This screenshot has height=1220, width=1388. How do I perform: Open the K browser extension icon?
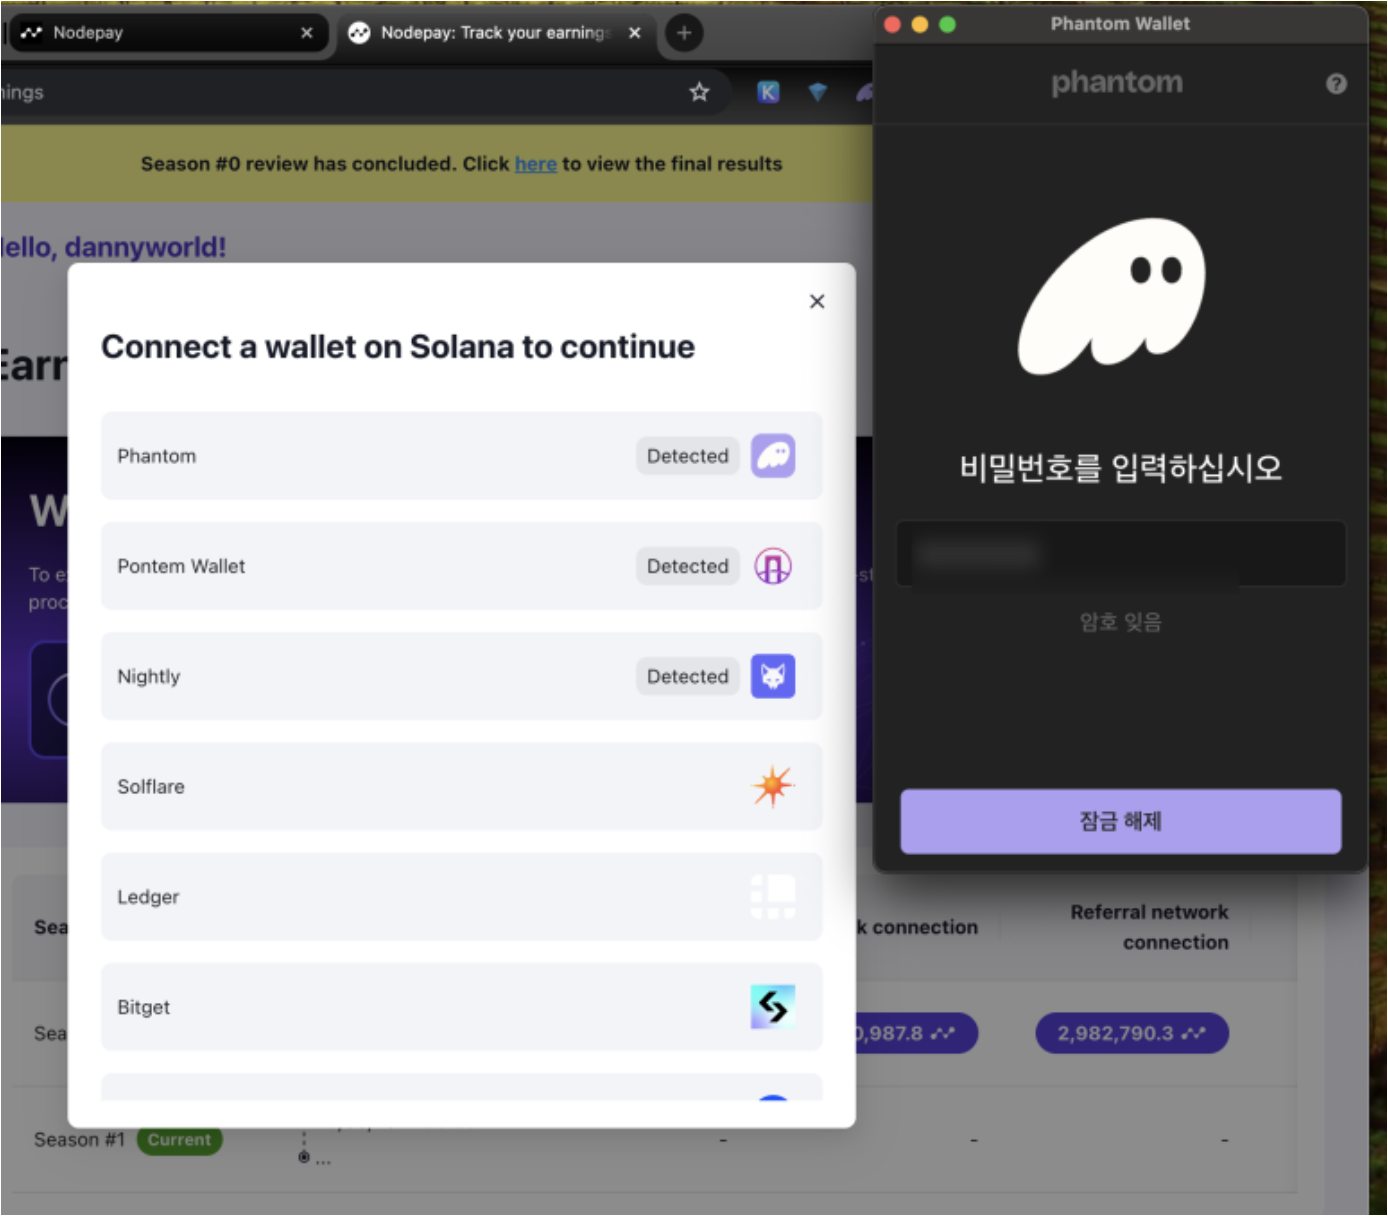[x=768, y=92]
